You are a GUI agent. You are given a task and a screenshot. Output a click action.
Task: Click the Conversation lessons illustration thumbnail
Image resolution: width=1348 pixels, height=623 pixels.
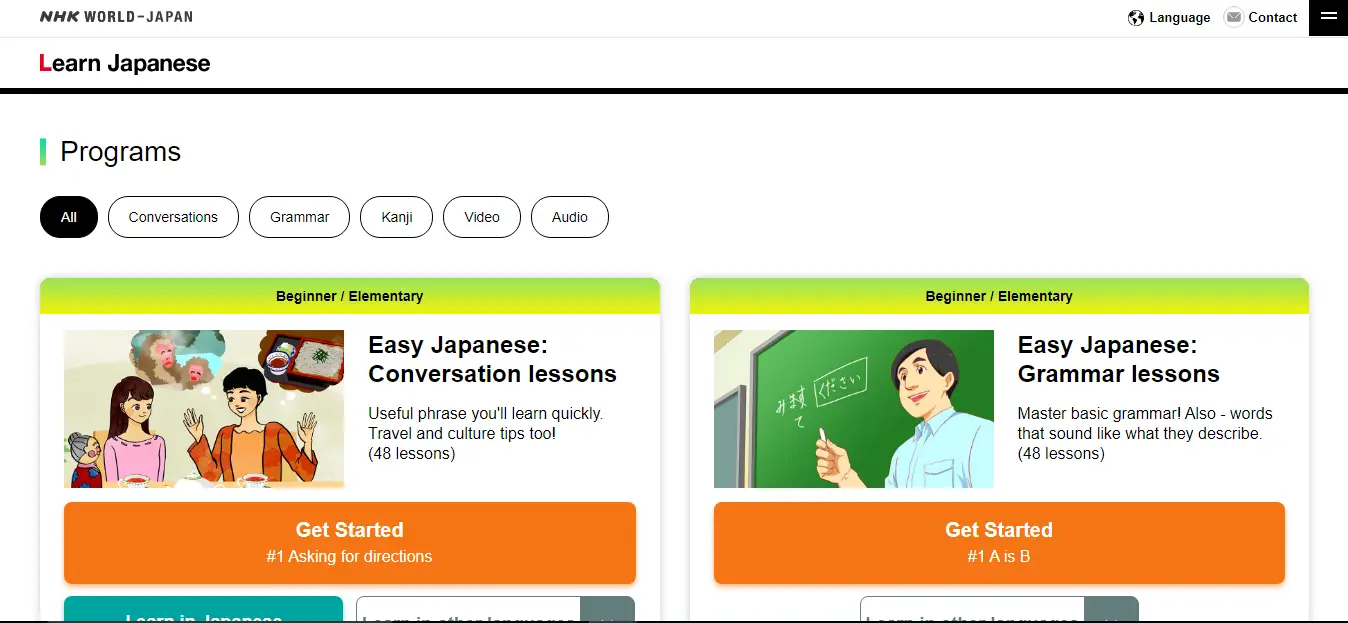pos(203,409)
